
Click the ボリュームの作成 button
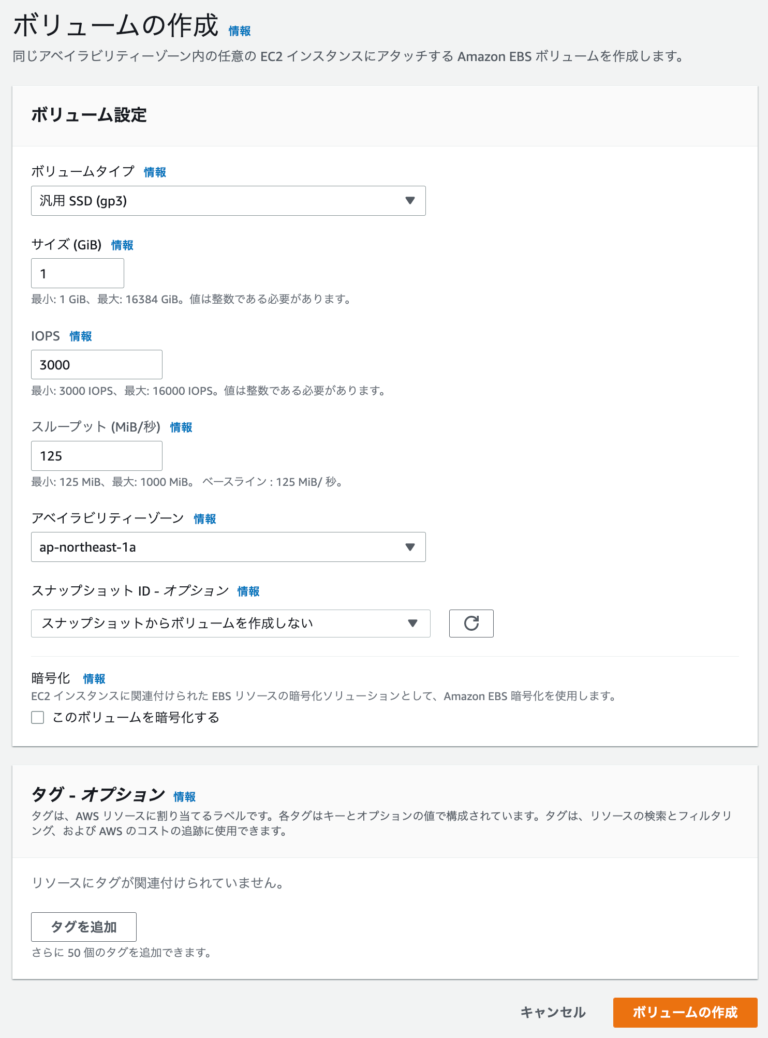click(686, 1012)
